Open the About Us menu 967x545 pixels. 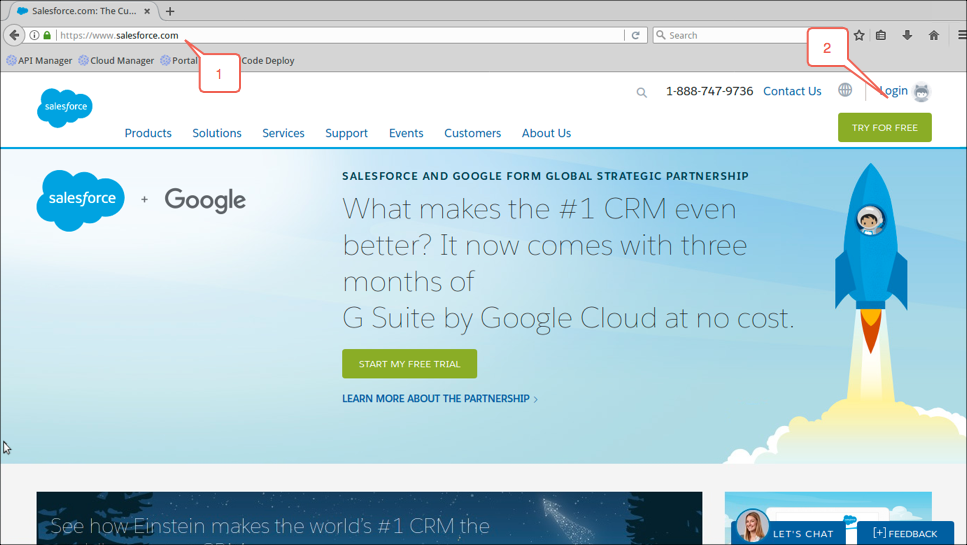pyautogui.click(x=546, y=133)
